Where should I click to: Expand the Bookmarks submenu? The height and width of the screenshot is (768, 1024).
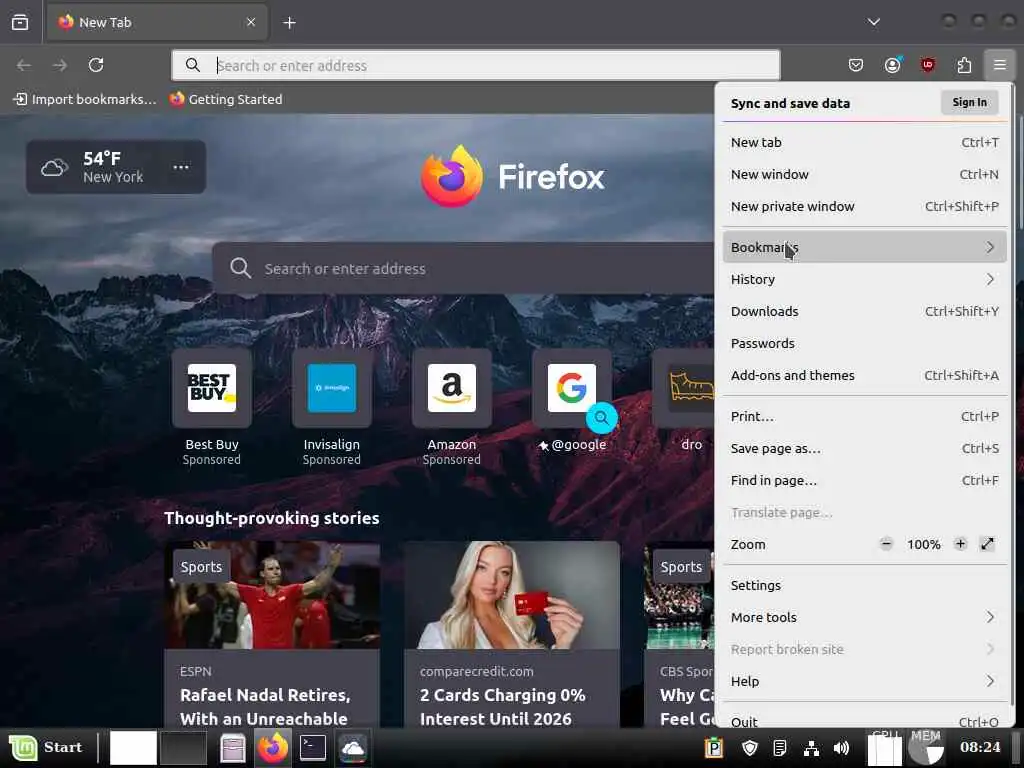[865, 248]
